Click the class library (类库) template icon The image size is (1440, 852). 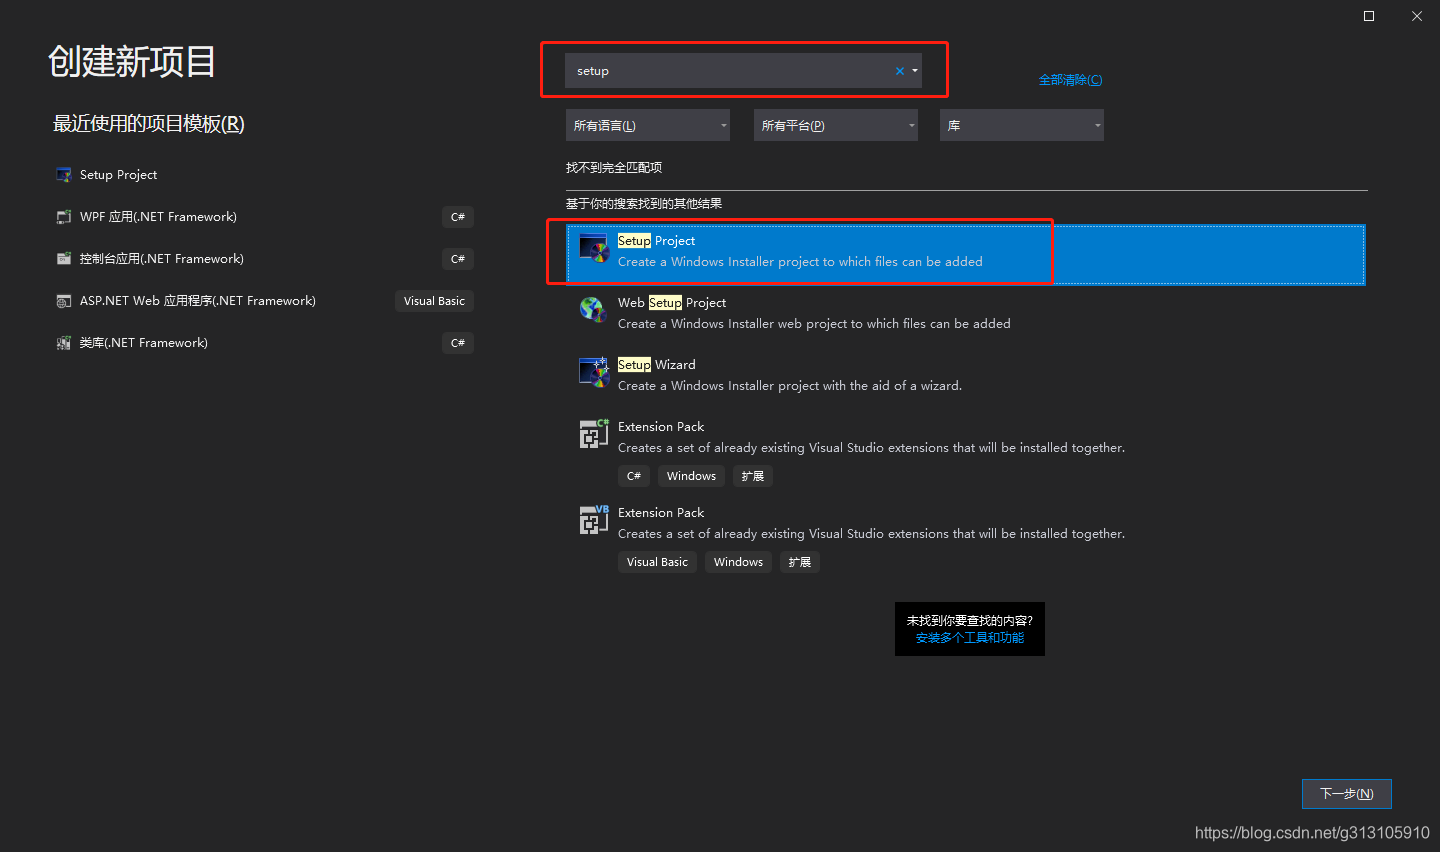tap(64, 343)
